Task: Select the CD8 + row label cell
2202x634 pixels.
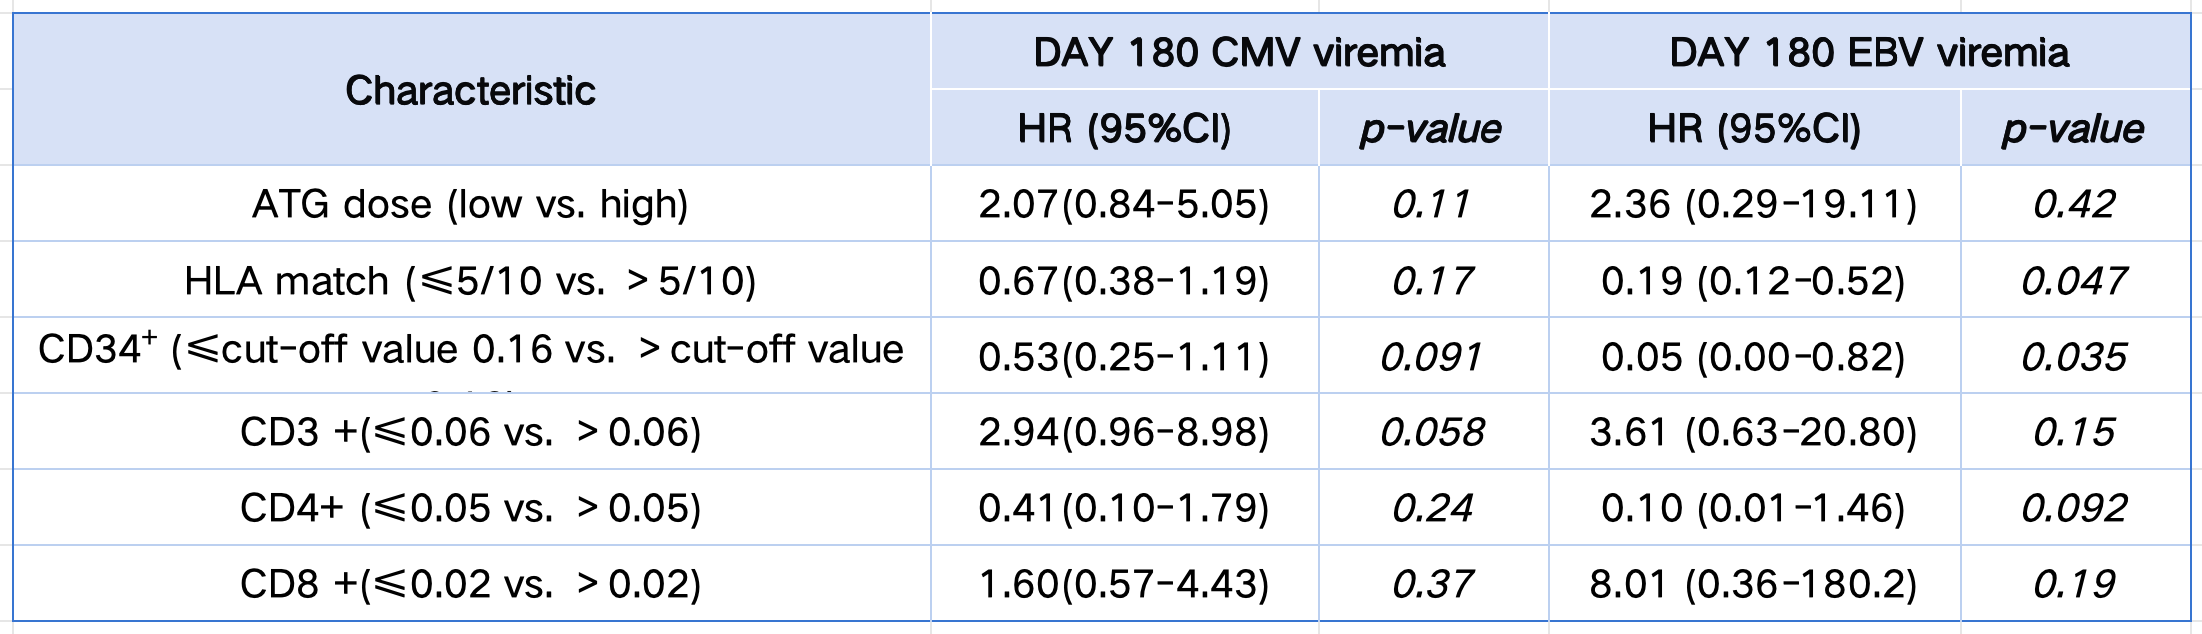Action: [470, 584]
